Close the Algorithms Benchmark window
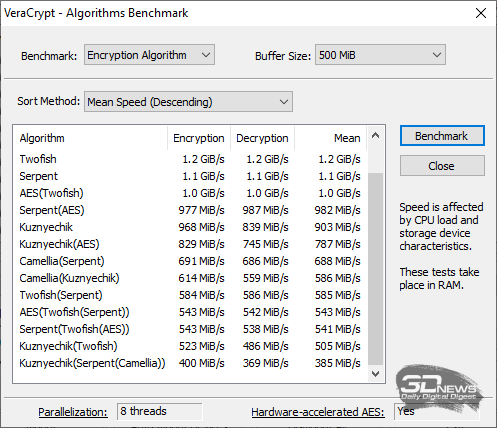The width and height of the screenshot is (497, 428). 481,13
